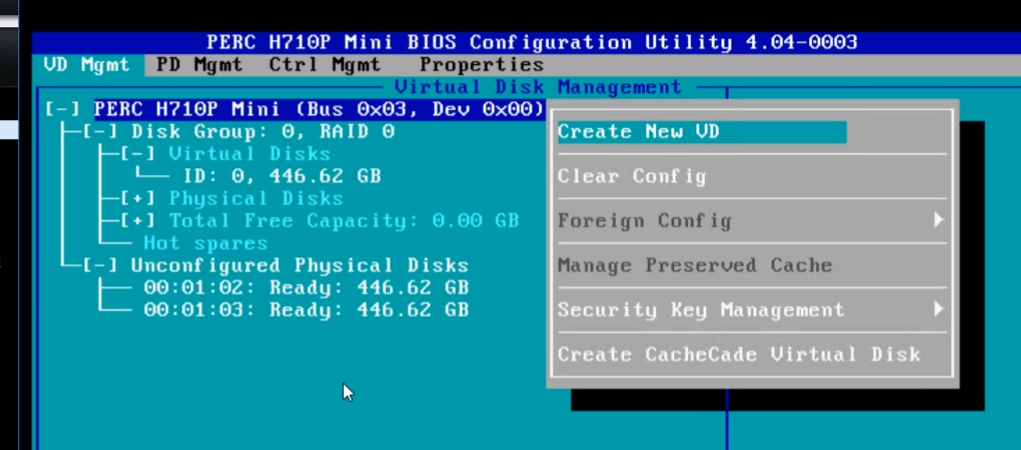Image resolution: width=1021 pixels, height=450 pixels.
Task: Click the Security Key Management arrow
Action: tap(938, 309)
